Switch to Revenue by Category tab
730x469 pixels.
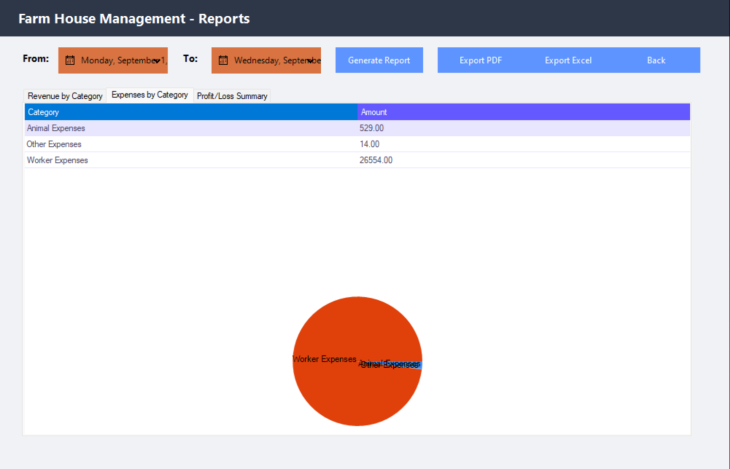tap(65, 96)
